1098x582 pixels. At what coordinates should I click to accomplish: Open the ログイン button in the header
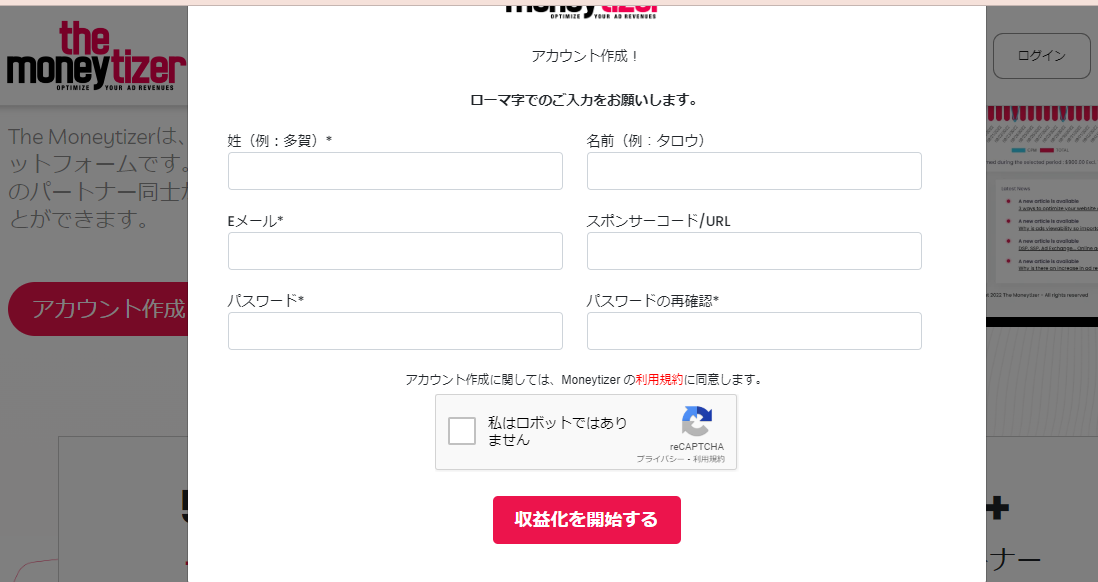(x=1041, y=55)
